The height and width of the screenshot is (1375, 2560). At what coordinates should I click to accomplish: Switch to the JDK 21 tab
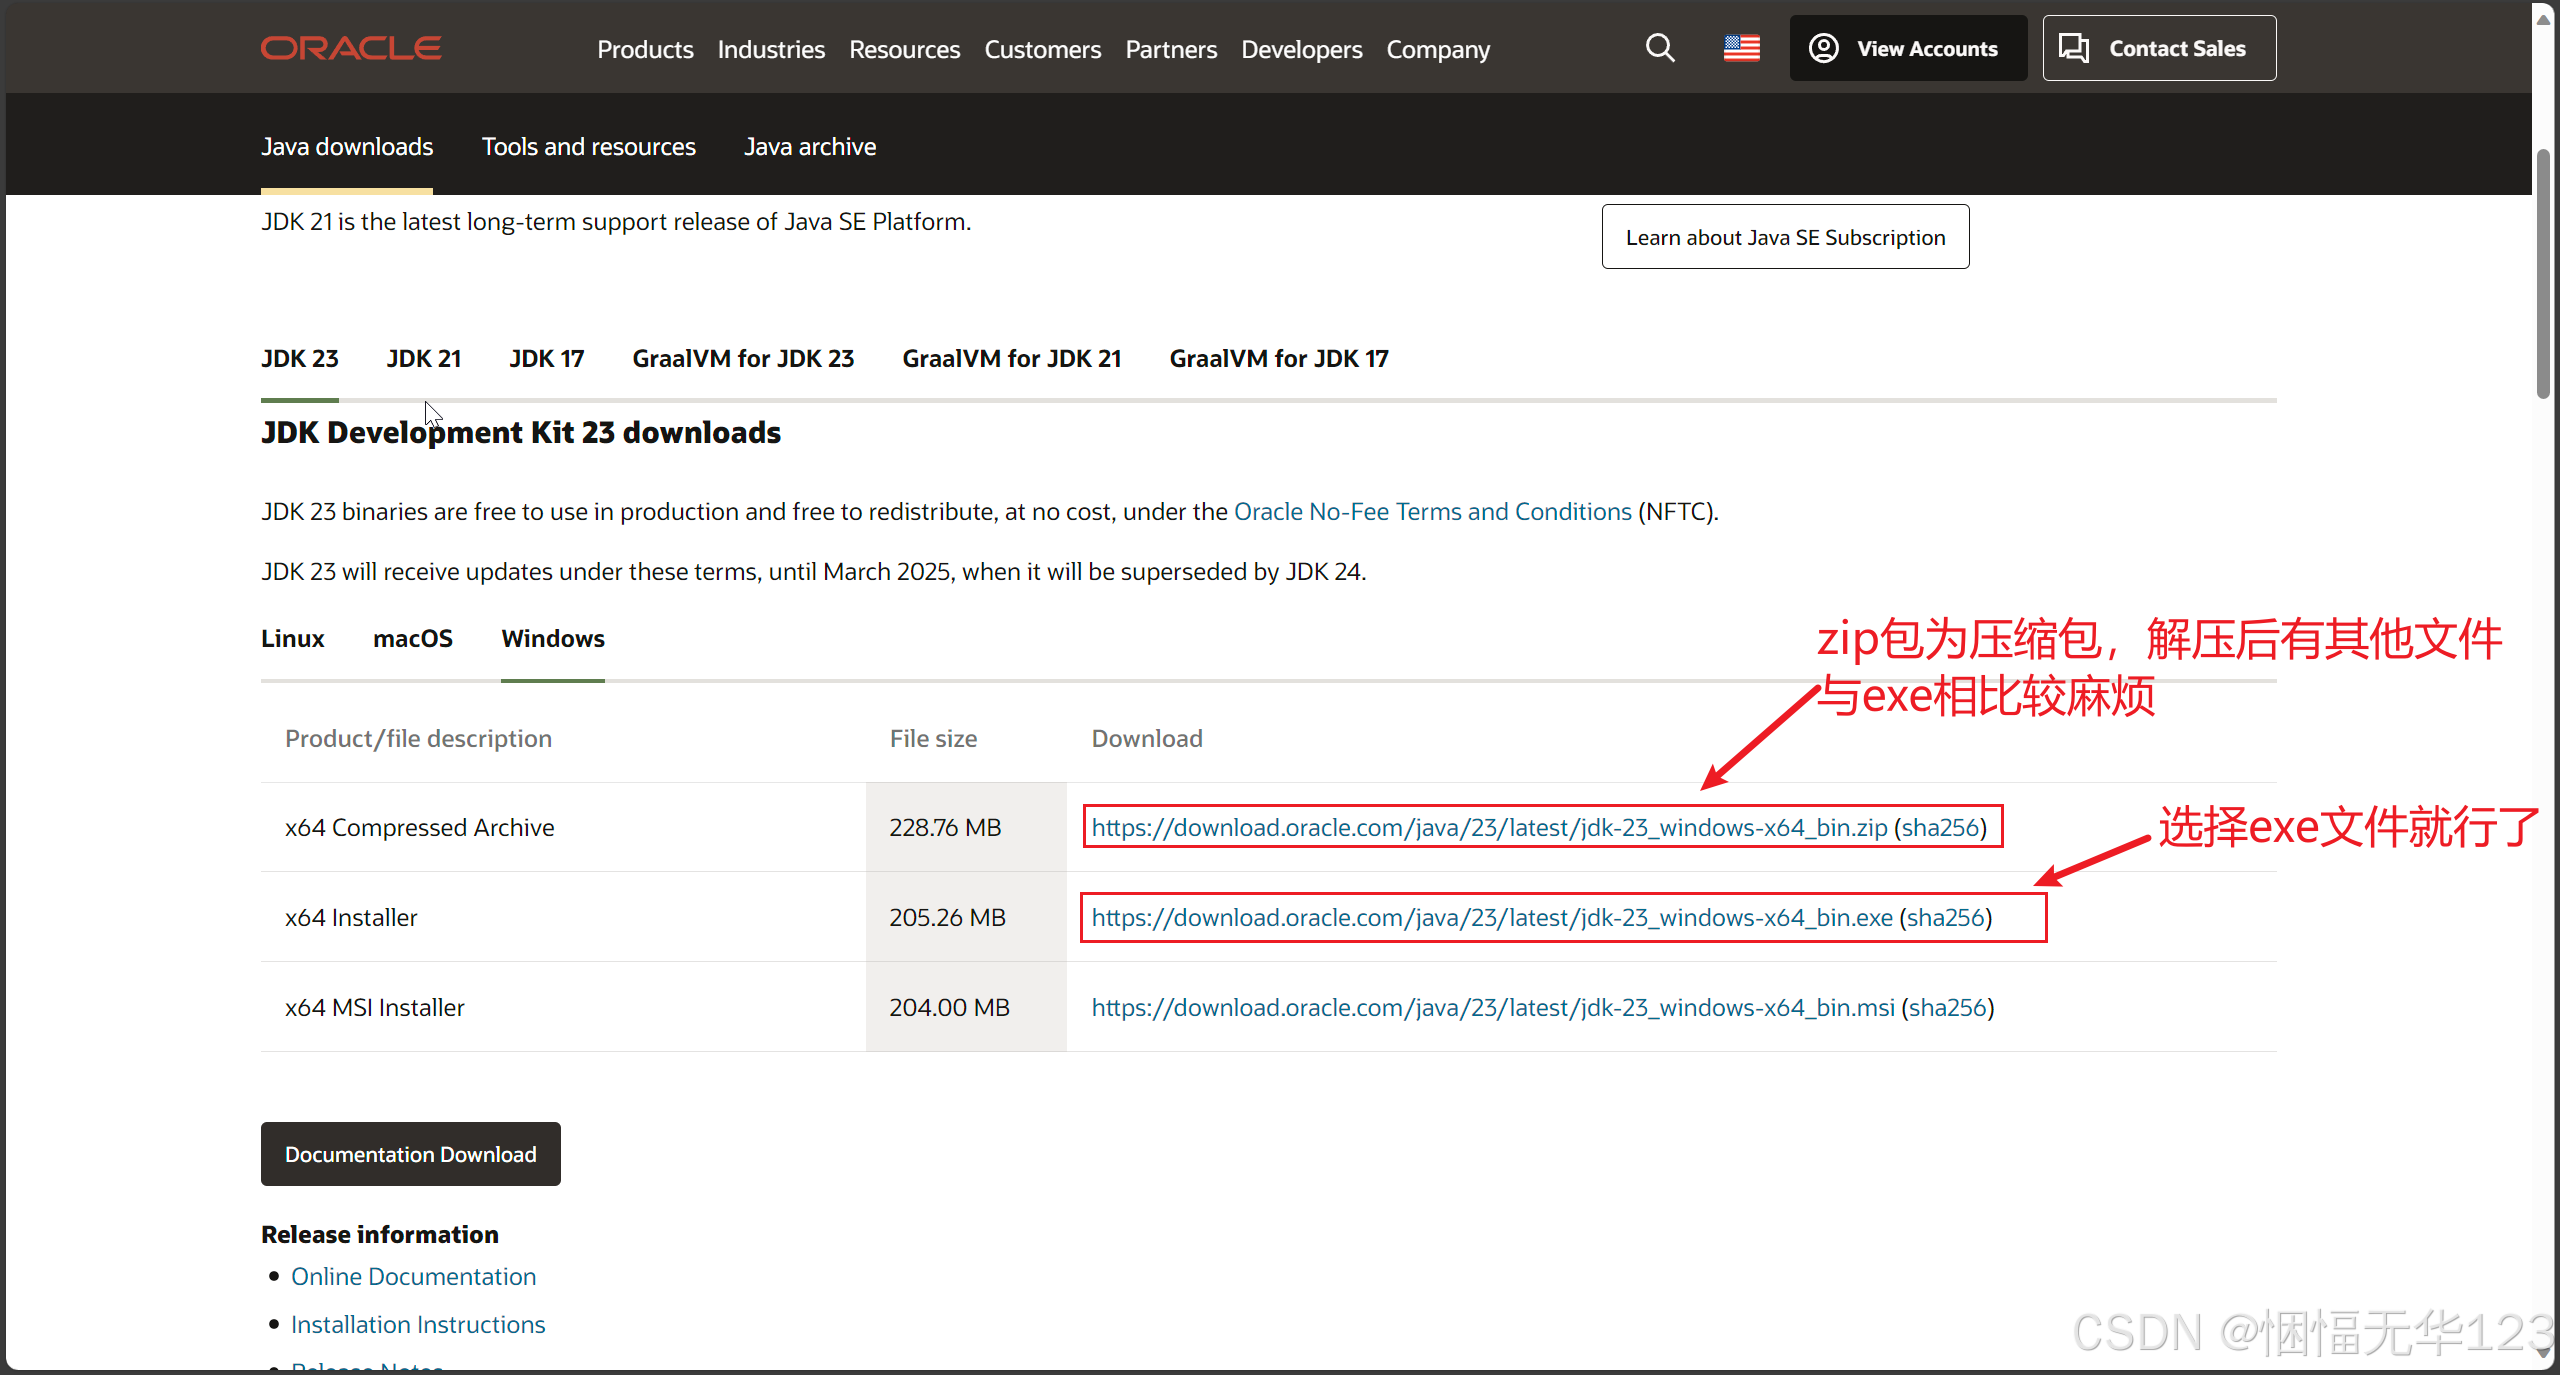coord(424,358)
